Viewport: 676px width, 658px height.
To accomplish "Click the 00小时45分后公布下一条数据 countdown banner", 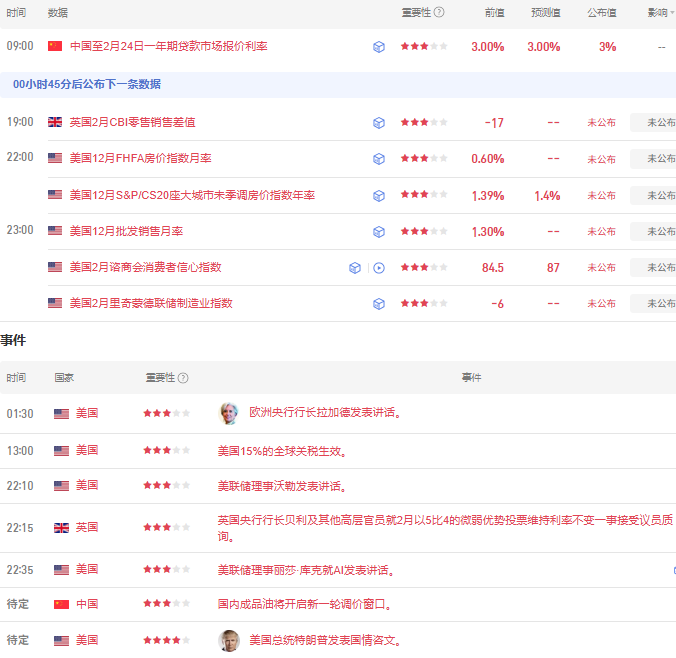I will tap(338, 85).
